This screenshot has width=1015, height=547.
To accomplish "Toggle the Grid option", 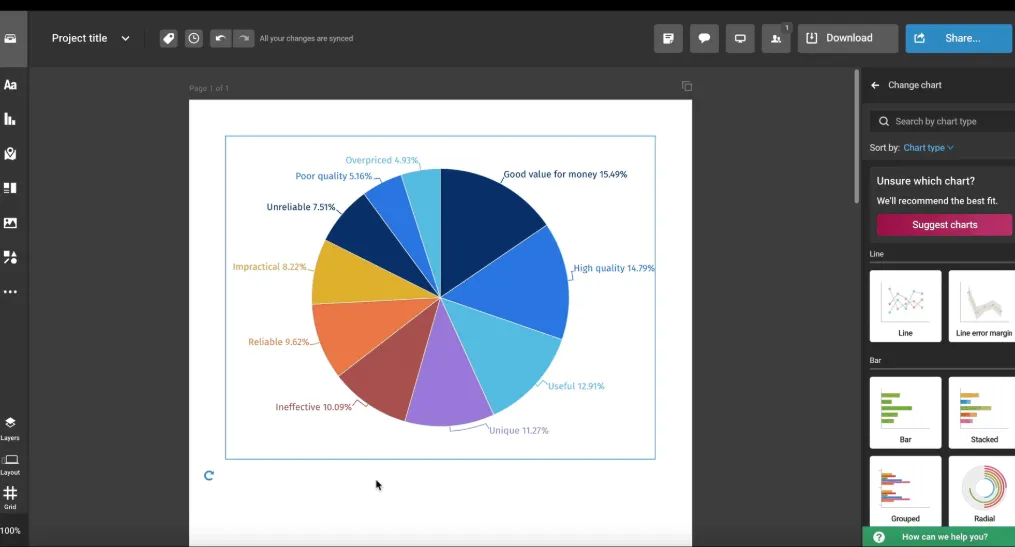I will tap(10, 498).
